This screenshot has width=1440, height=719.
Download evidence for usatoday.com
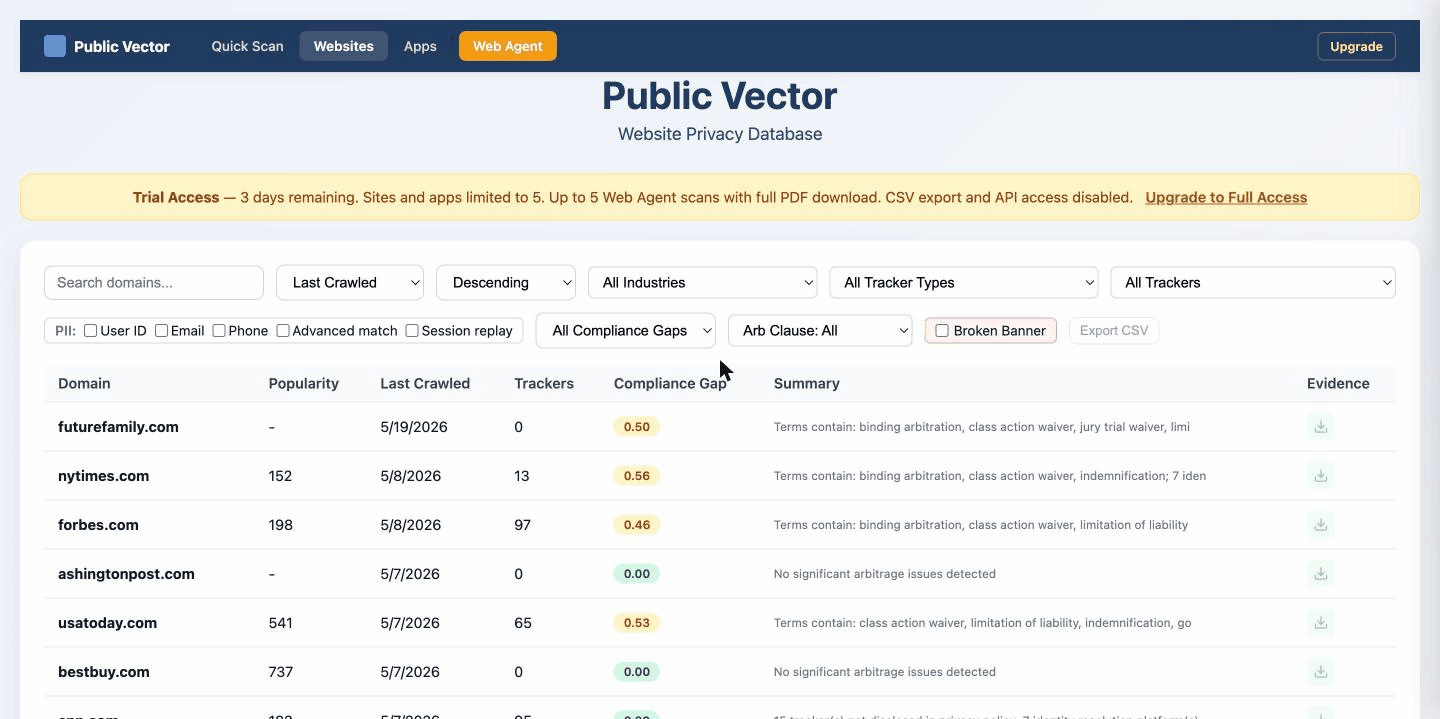(1321, 623)
